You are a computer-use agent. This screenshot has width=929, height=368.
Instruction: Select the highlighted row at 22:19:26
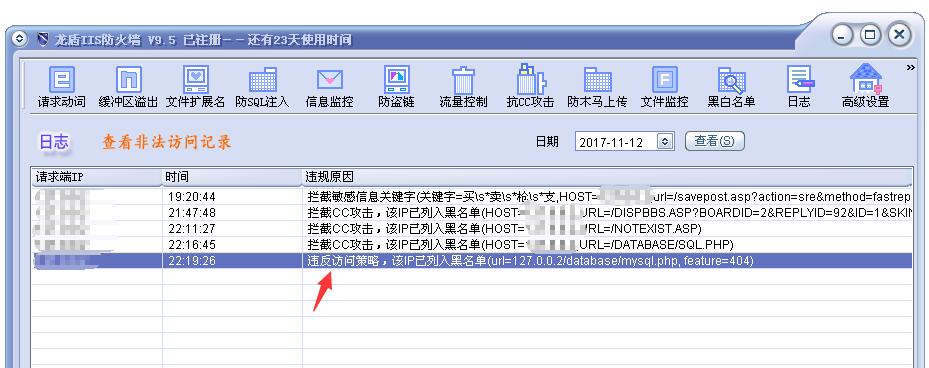pos(472,261)
